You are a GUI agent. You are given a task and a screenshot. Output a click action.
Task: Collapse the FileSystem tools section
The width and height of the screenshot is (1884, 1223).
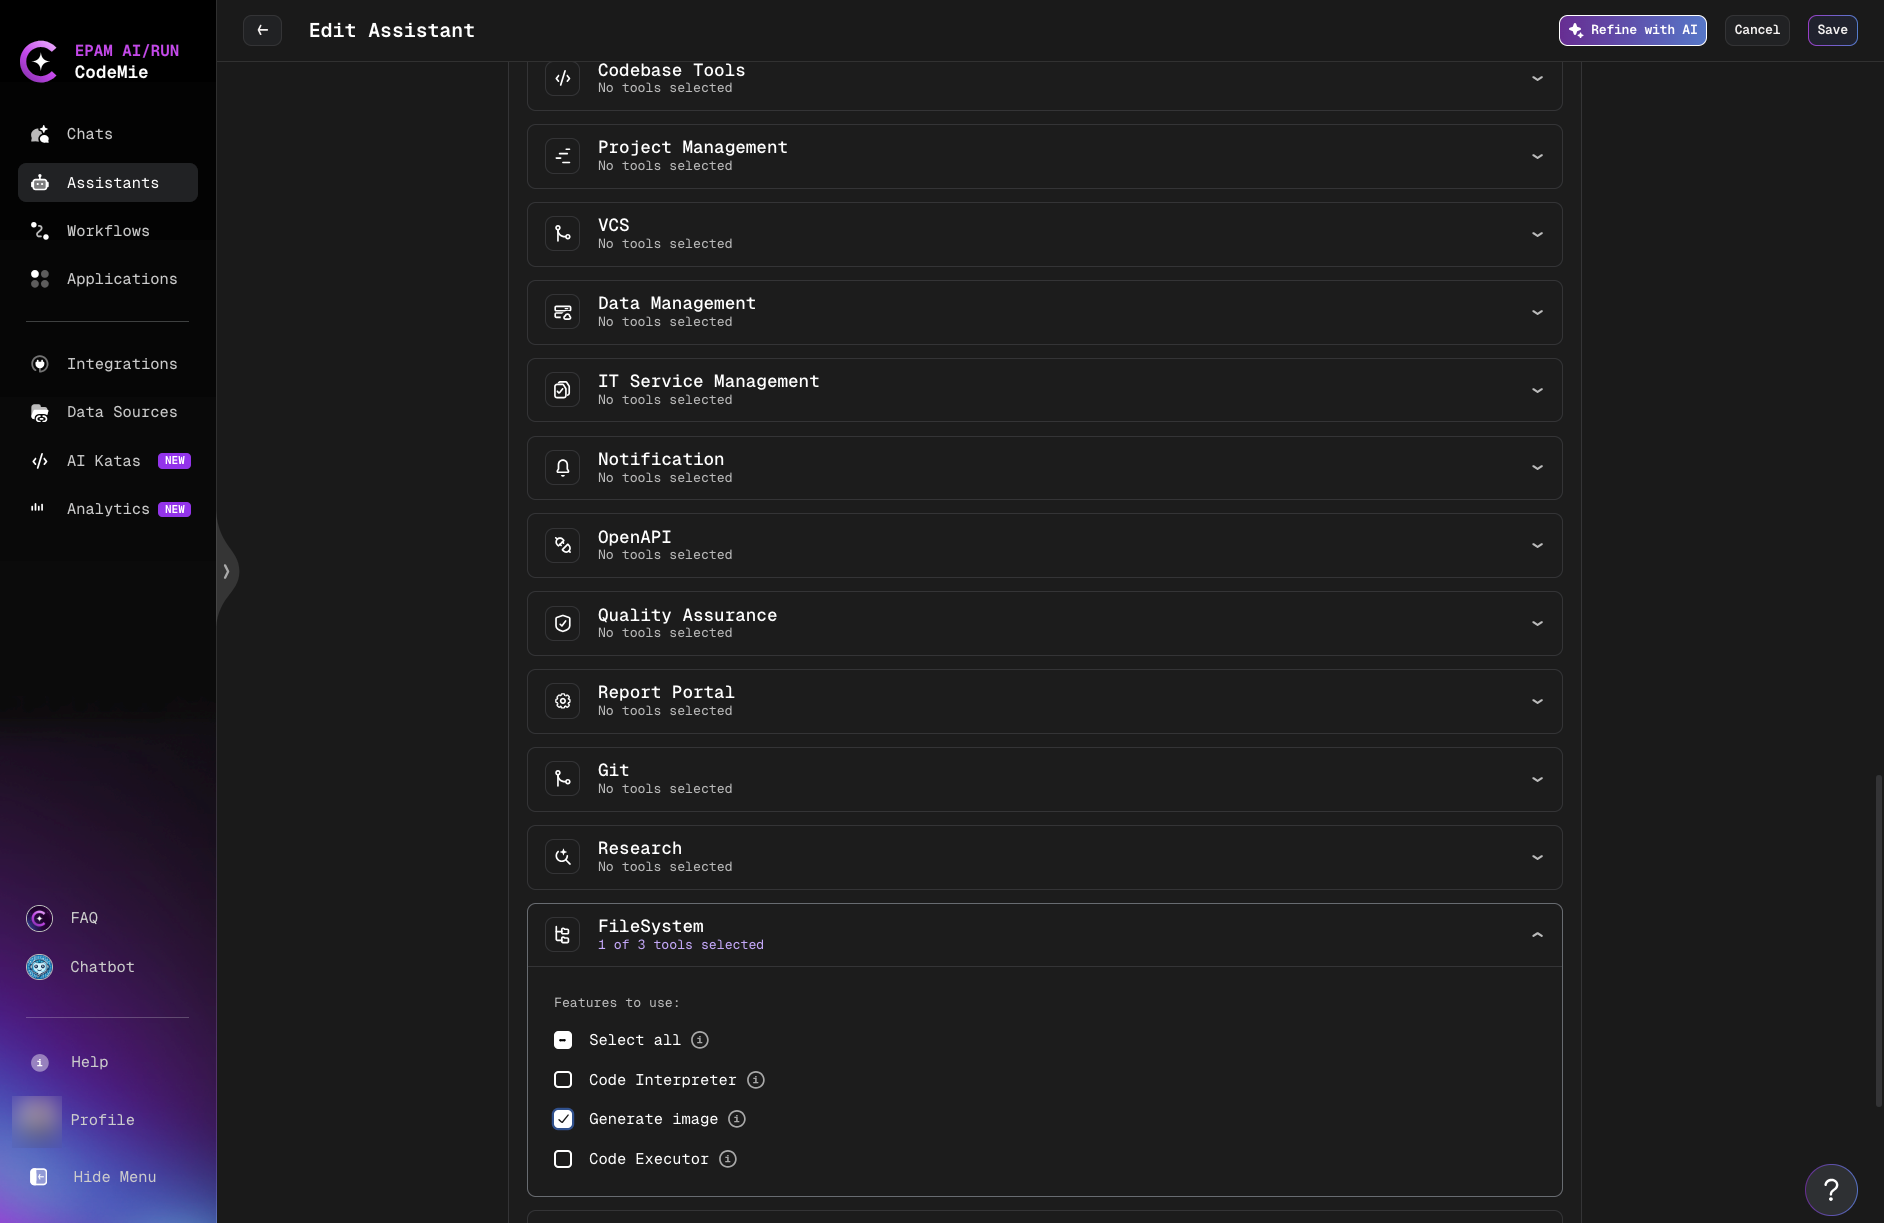click(x=1537, y=934)
